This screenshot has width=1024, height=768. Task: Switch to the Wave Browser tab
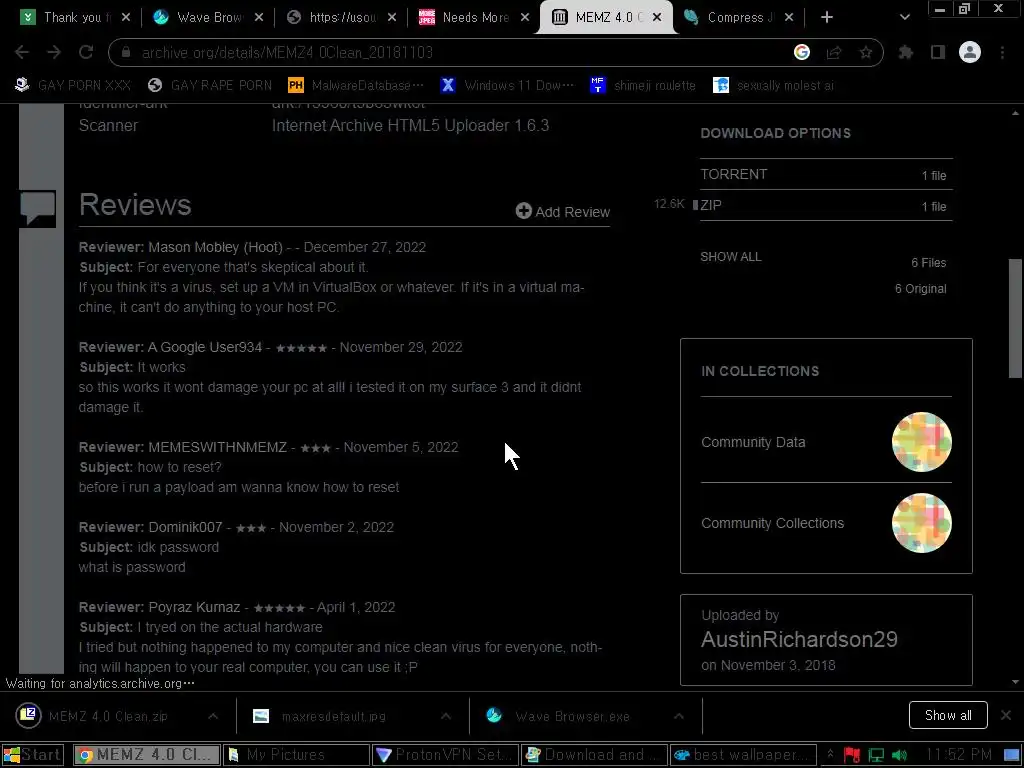pos(208,17)
